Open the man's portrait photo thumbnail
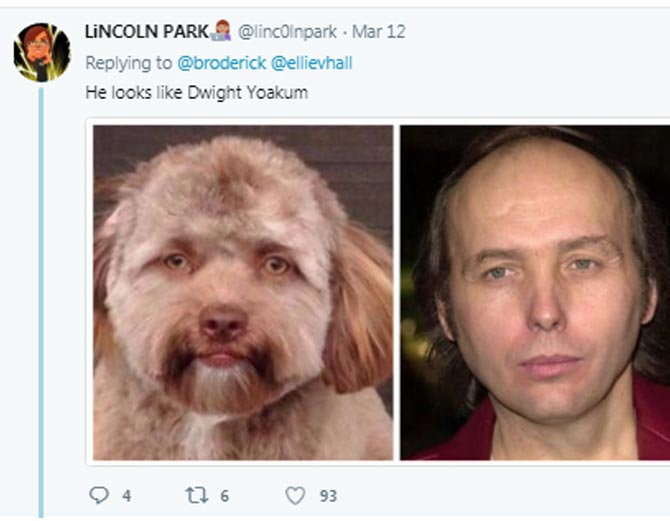The width and height of the screenshot is (670, 521). 535,292
